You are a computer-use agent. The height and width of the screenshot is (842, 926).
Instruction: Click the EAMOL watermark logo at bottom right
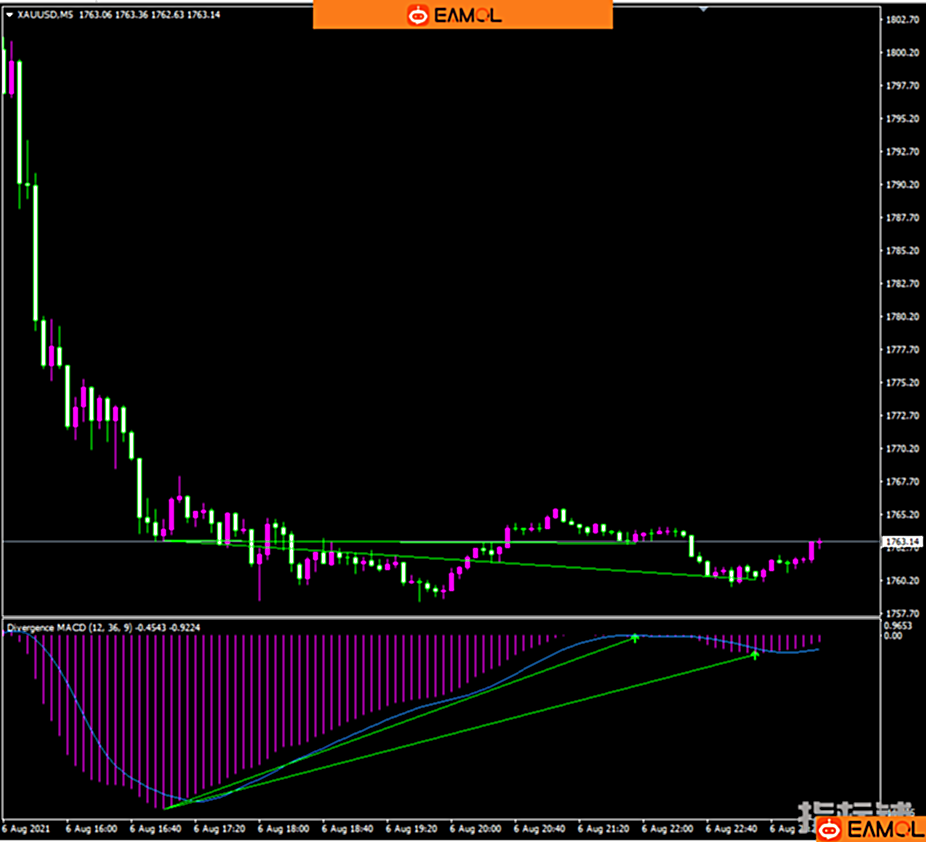pyautogui.click(x=868, y=829)
